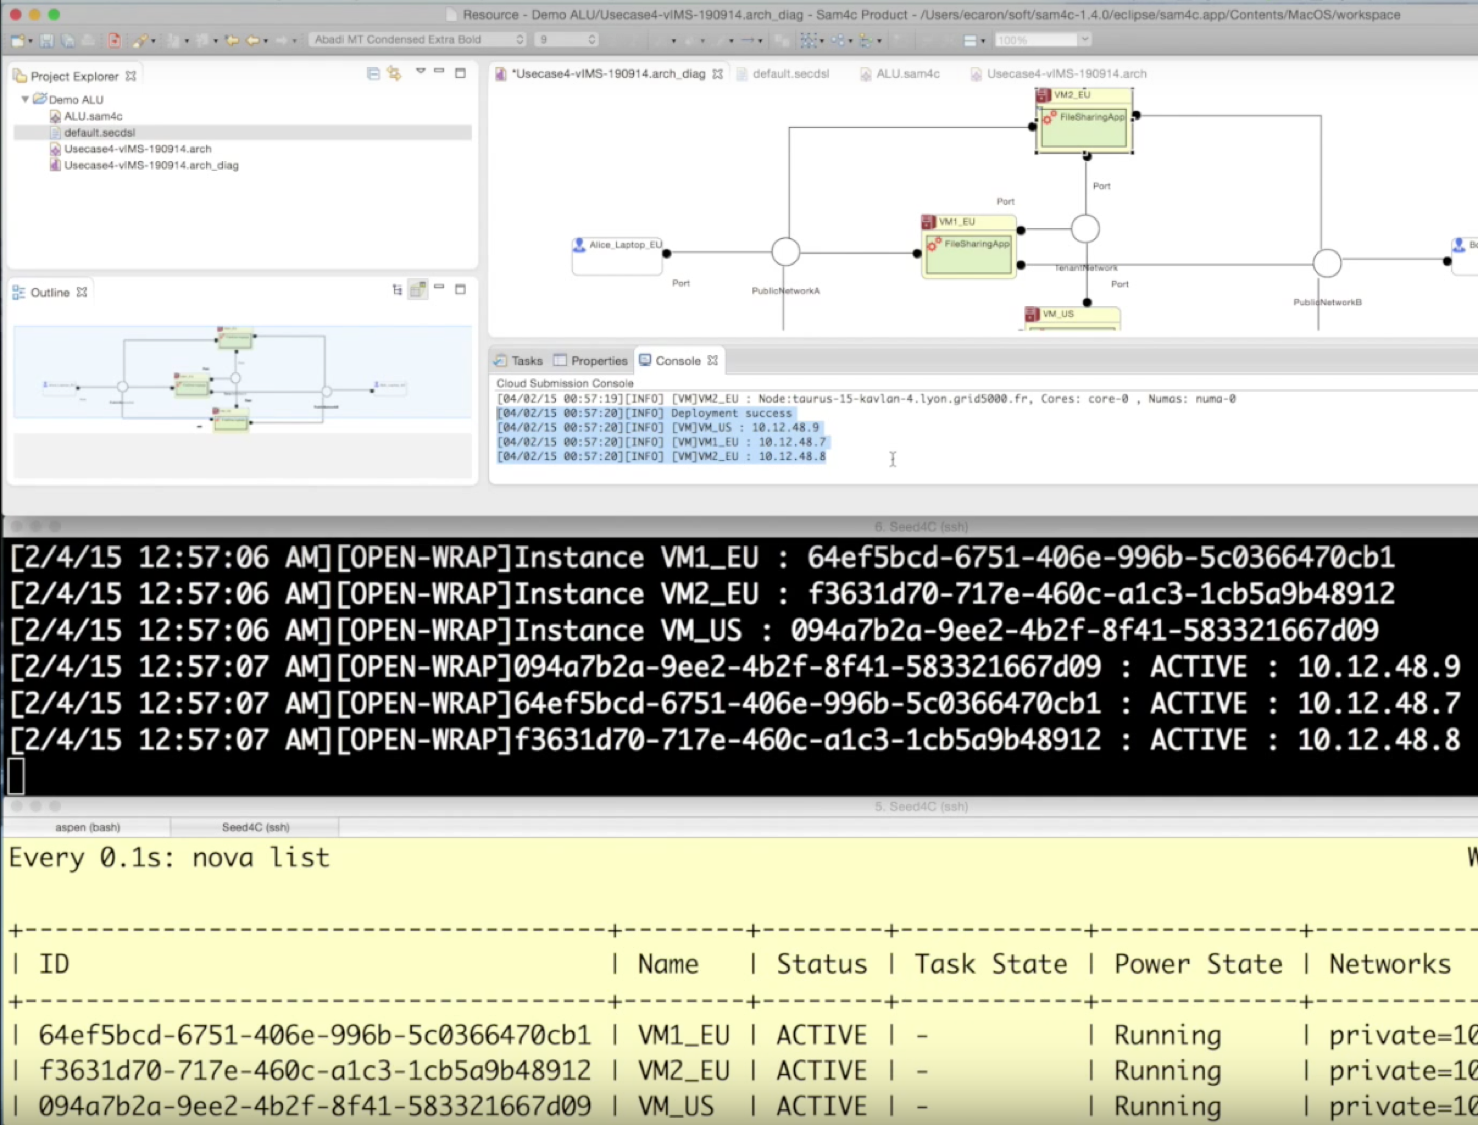The width and height of the screenshot is (1478, 1125).
Task: Open dropdown arrow next to New icon
Action: pyautogui.click(x=30, y=41)
